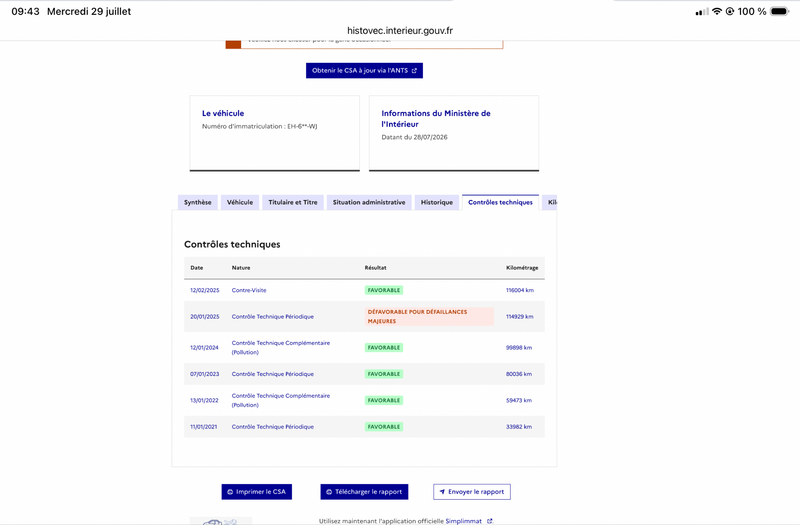The height and width of the screenshot is (525, 800).
Task: Click Télécharger le rapport button
Action: (x=364, y=492)
